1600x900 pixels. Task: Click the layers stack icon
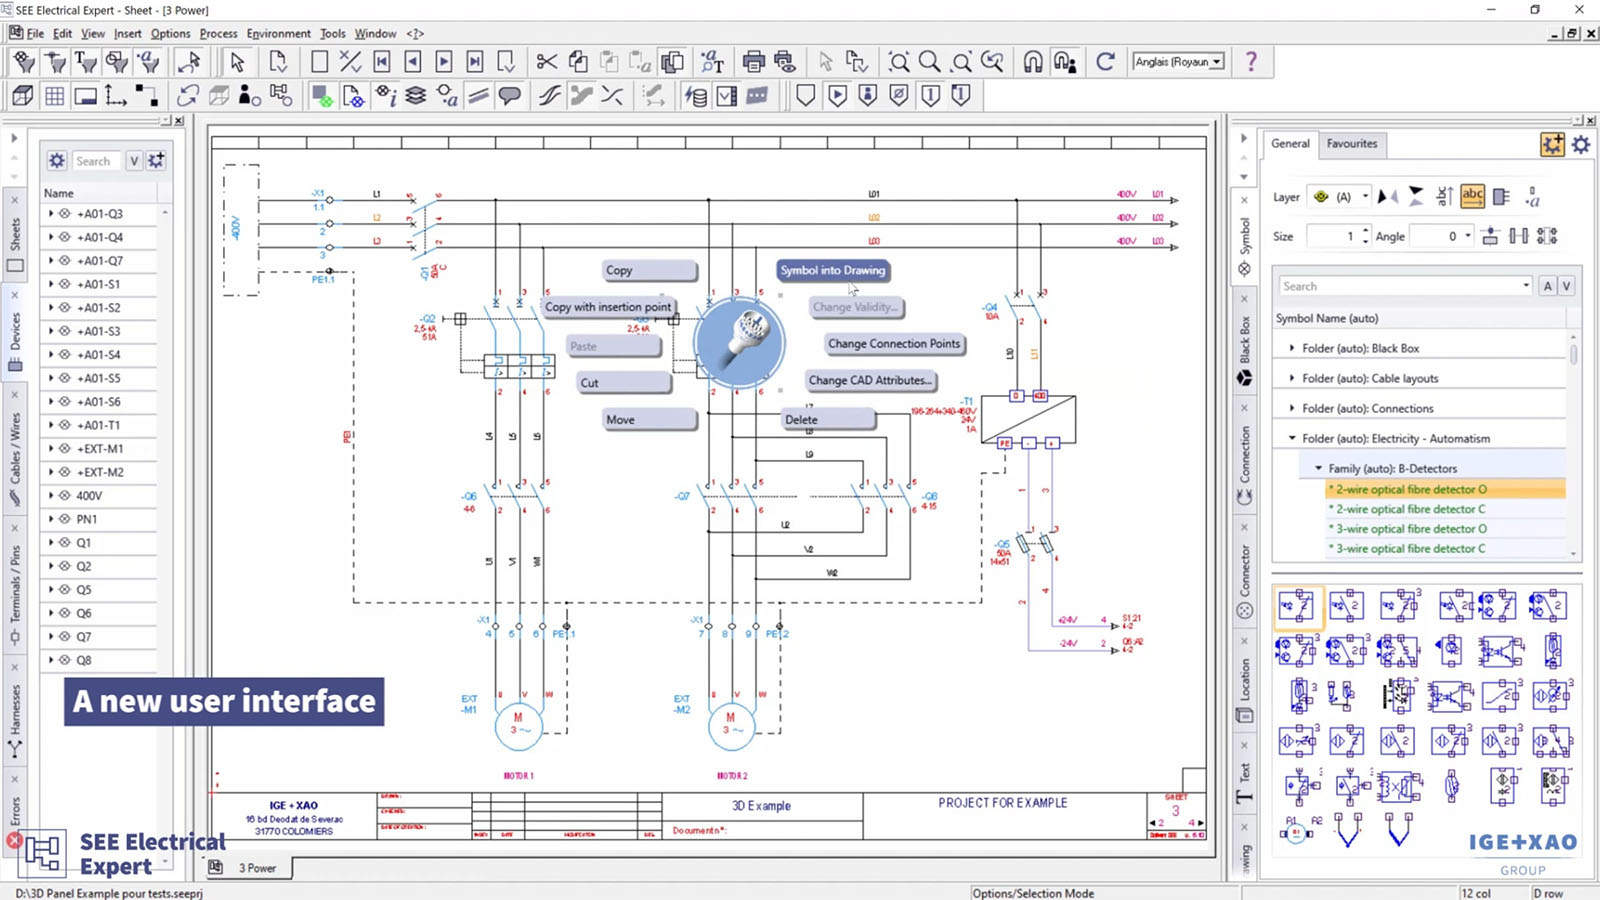[x=416, y=96]
